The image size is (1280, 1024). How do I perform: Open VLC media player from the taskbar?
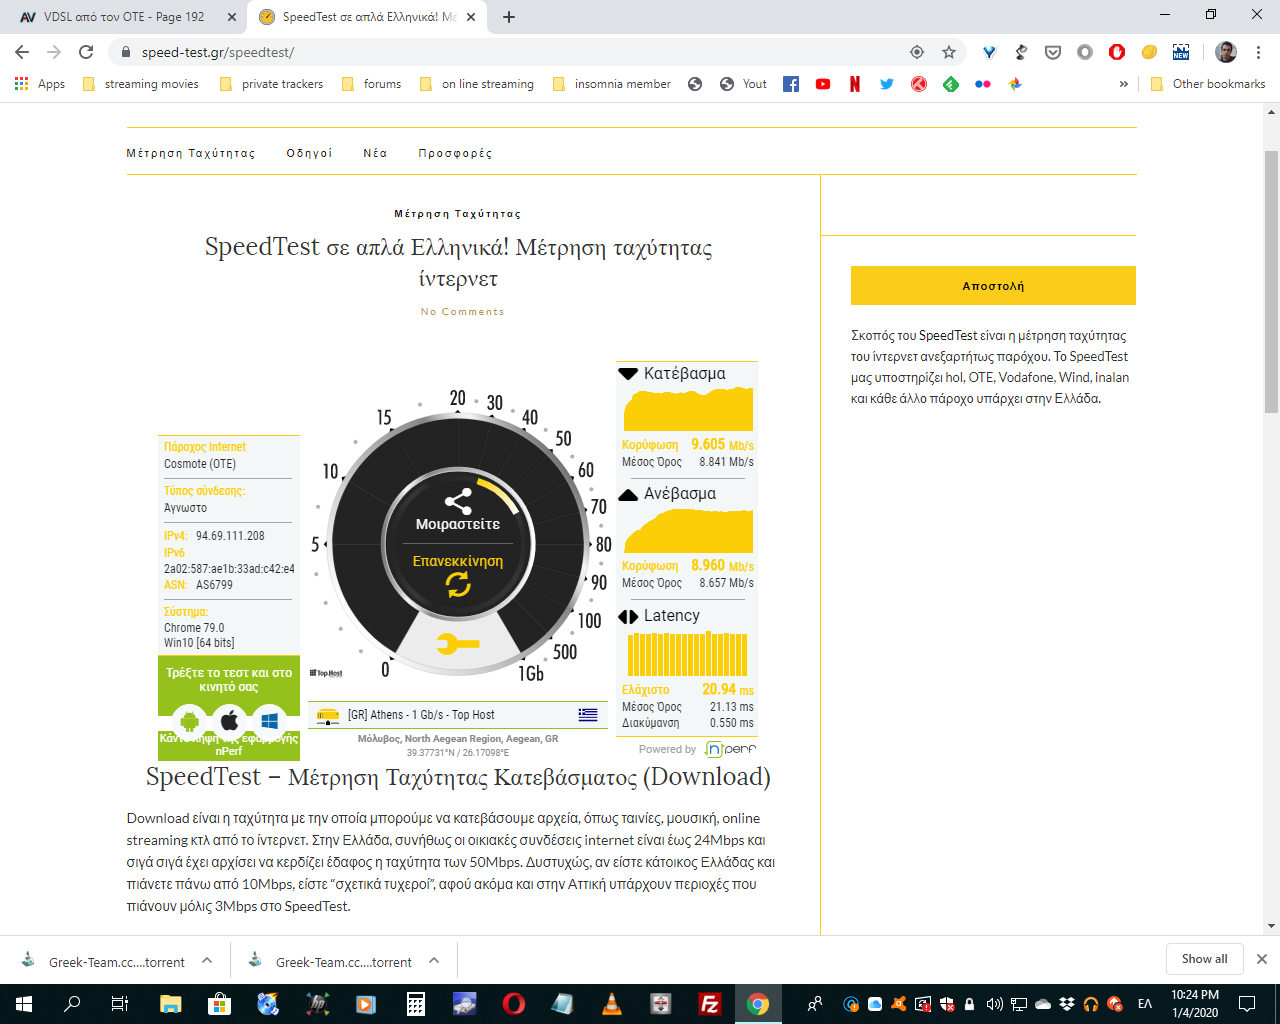(612, 1004)
